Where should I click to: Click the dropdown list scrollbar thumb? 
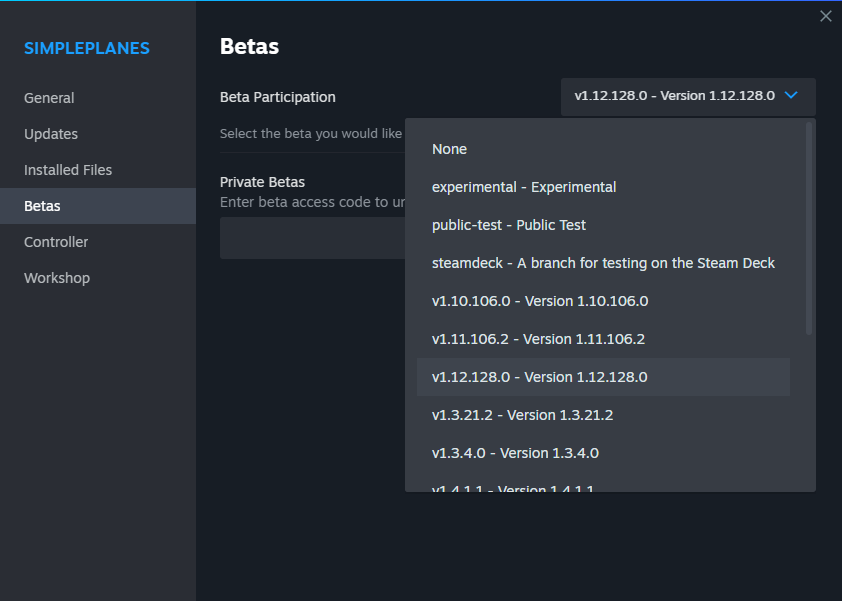pyautogui.click(x=809, y=228)
